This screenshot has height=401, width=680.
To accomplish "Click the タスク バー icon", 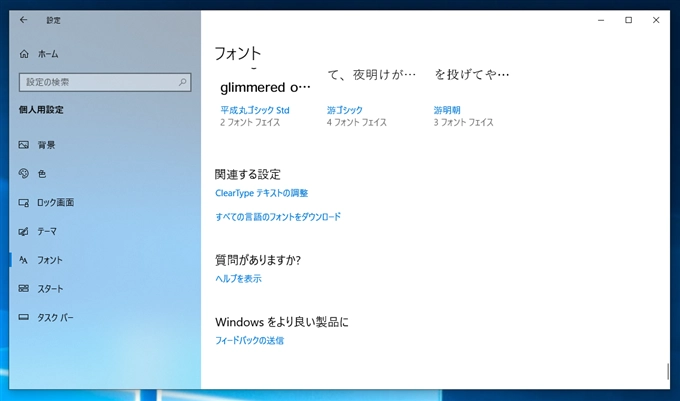I will point(23,317).
